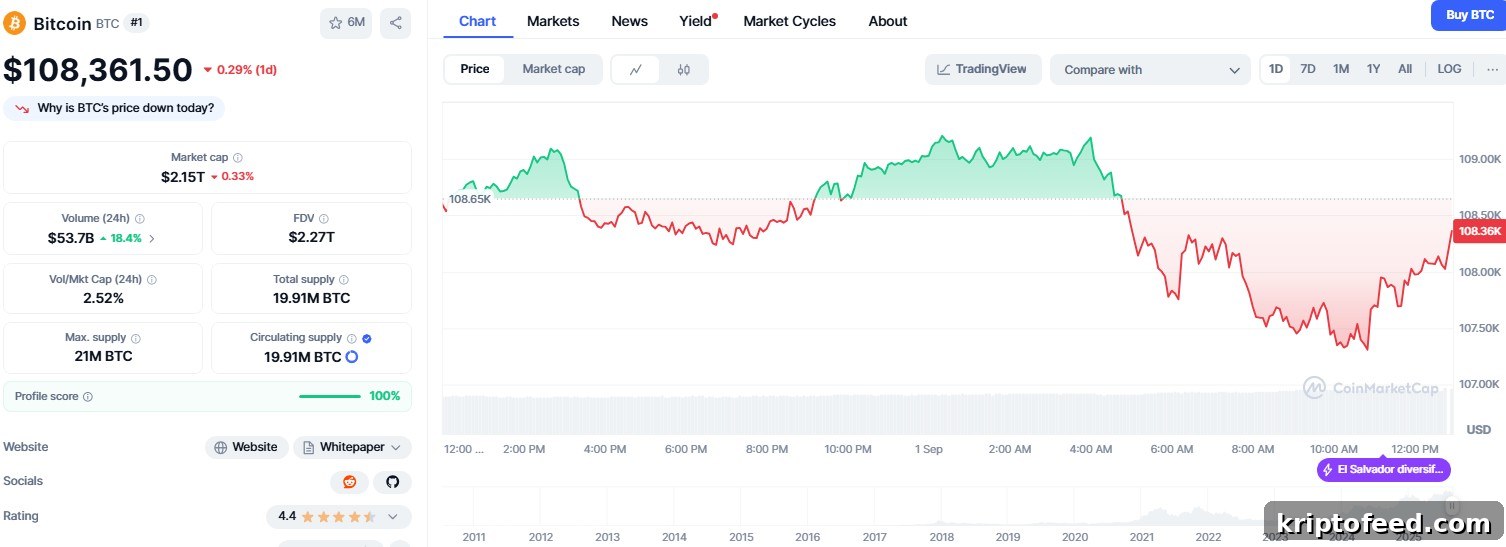The image size is (1506, 547).
Task: Switch to candlestick chart icon
Action: pyautogui.click(x=683, y=70)
